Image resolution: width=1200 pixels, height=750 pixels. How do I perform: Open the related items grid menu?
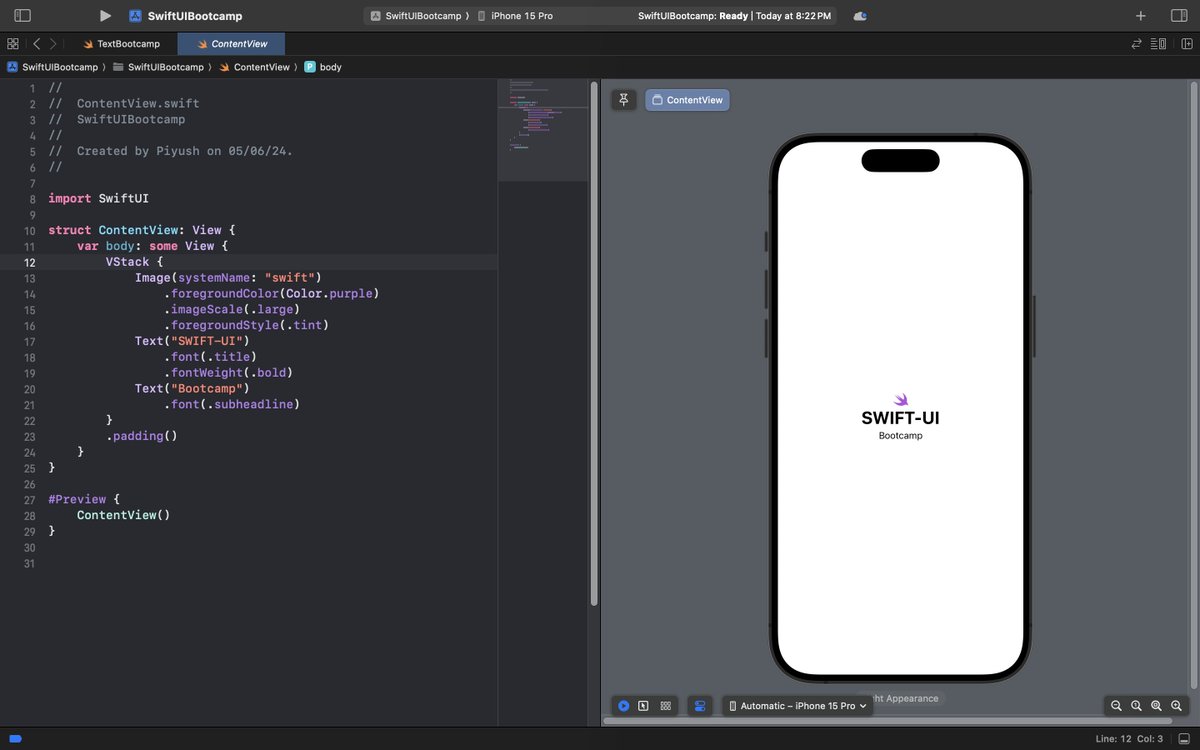(x=13, y=44)
